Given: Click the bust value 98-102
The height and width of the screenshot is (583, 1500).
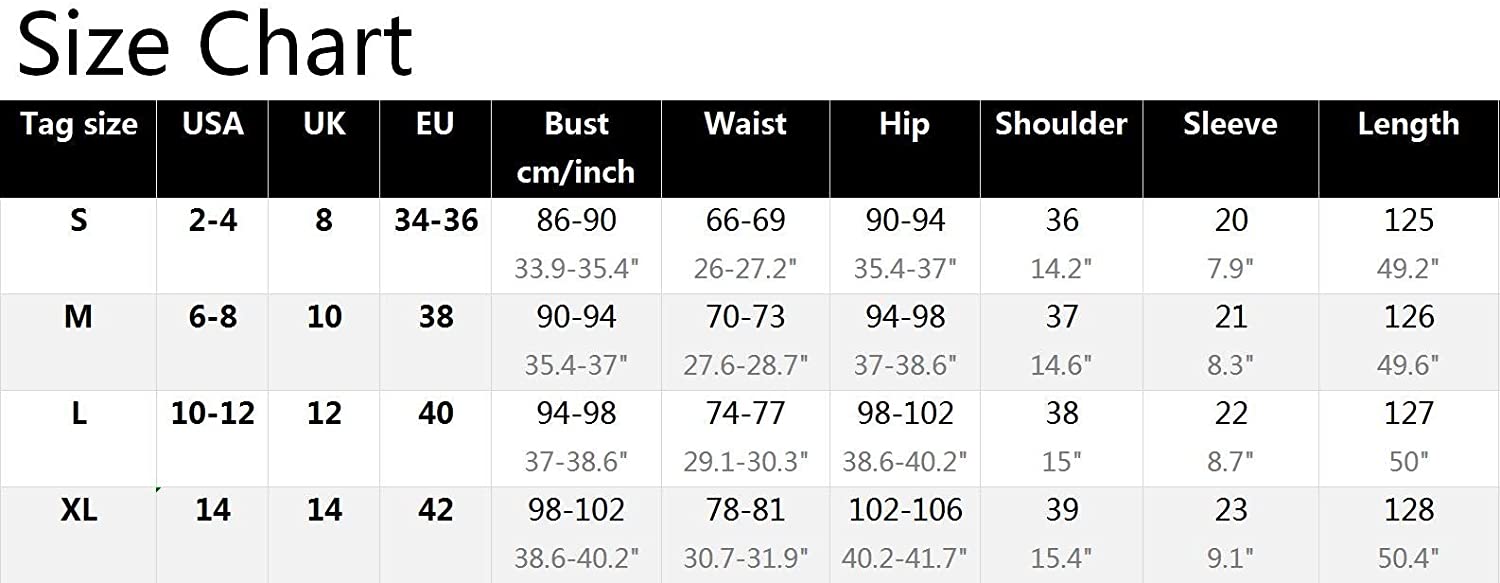Looking at the screenshot, I should click(576, 510).
